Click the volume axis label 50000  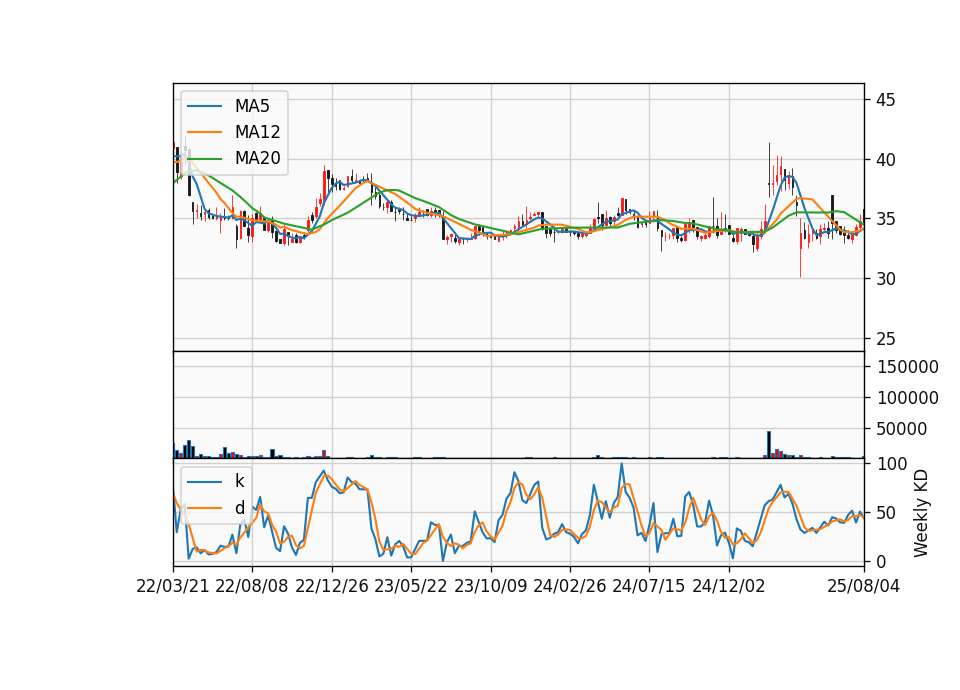coord(901,429)
